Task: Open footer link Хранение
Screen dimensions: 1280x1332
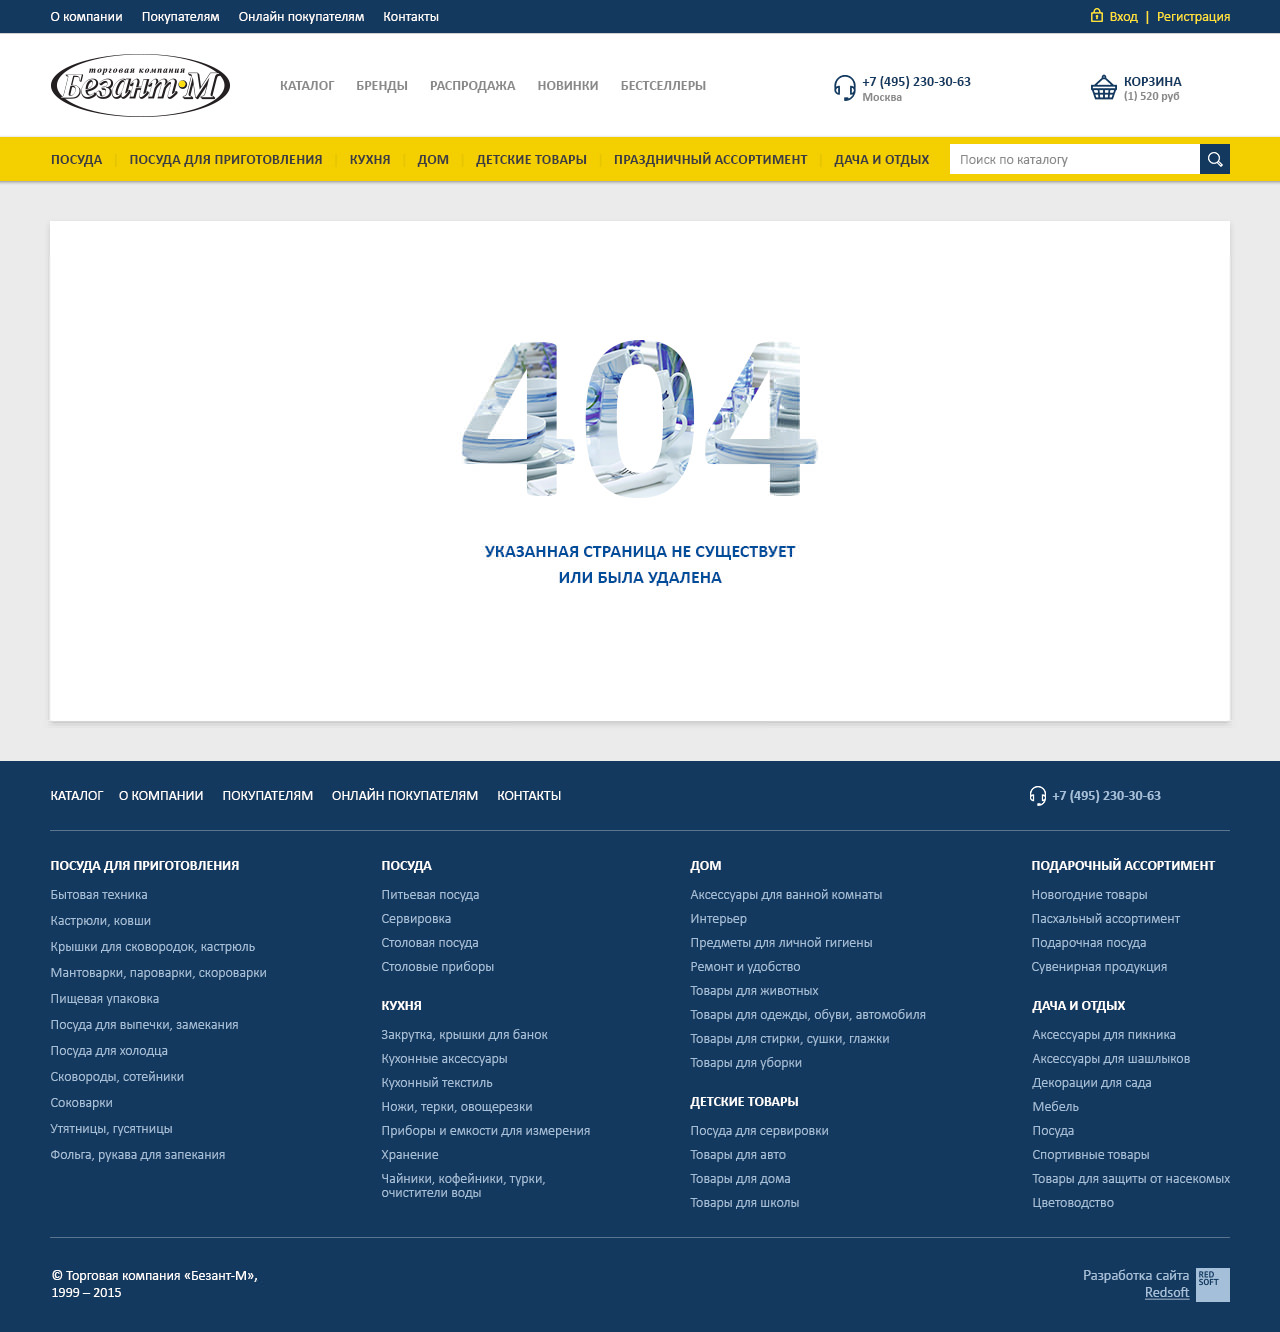Action: tap(410, 1155)
